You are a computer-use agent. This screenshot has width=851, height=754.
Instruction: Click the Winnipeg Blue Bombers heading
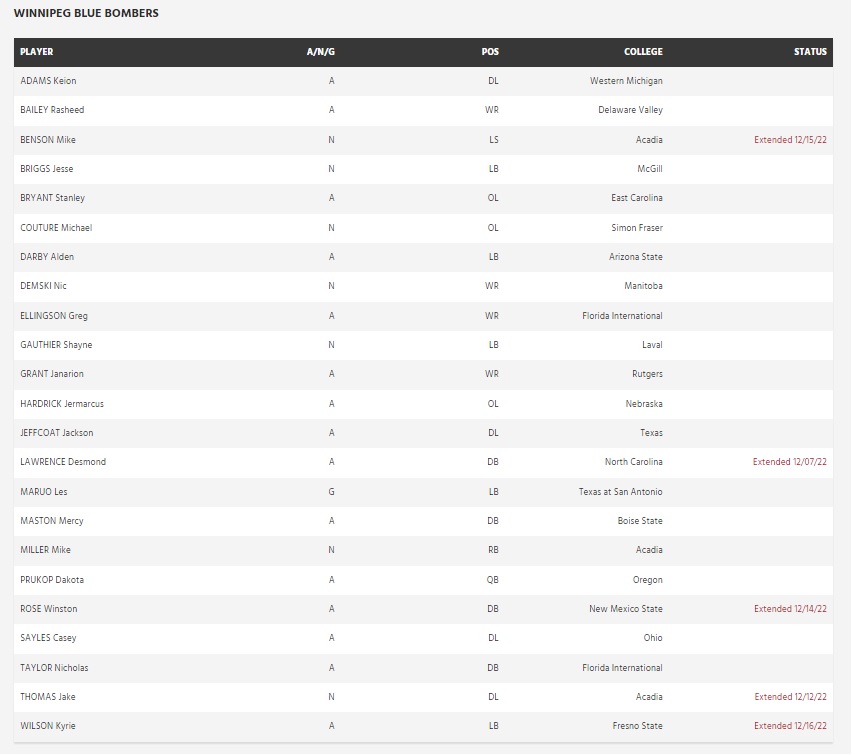86,14
